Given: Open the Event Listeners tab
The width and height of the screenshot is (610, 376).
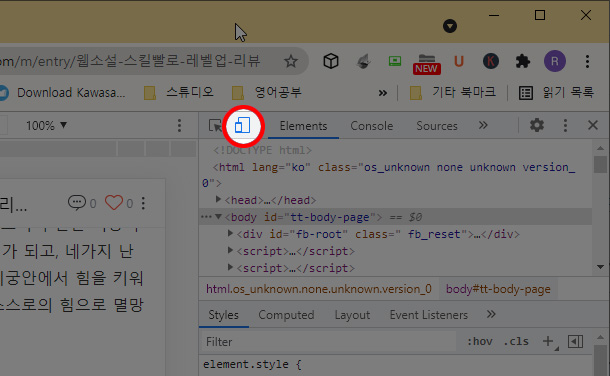Looking at the screenshot, I should (x=429, y=315).
